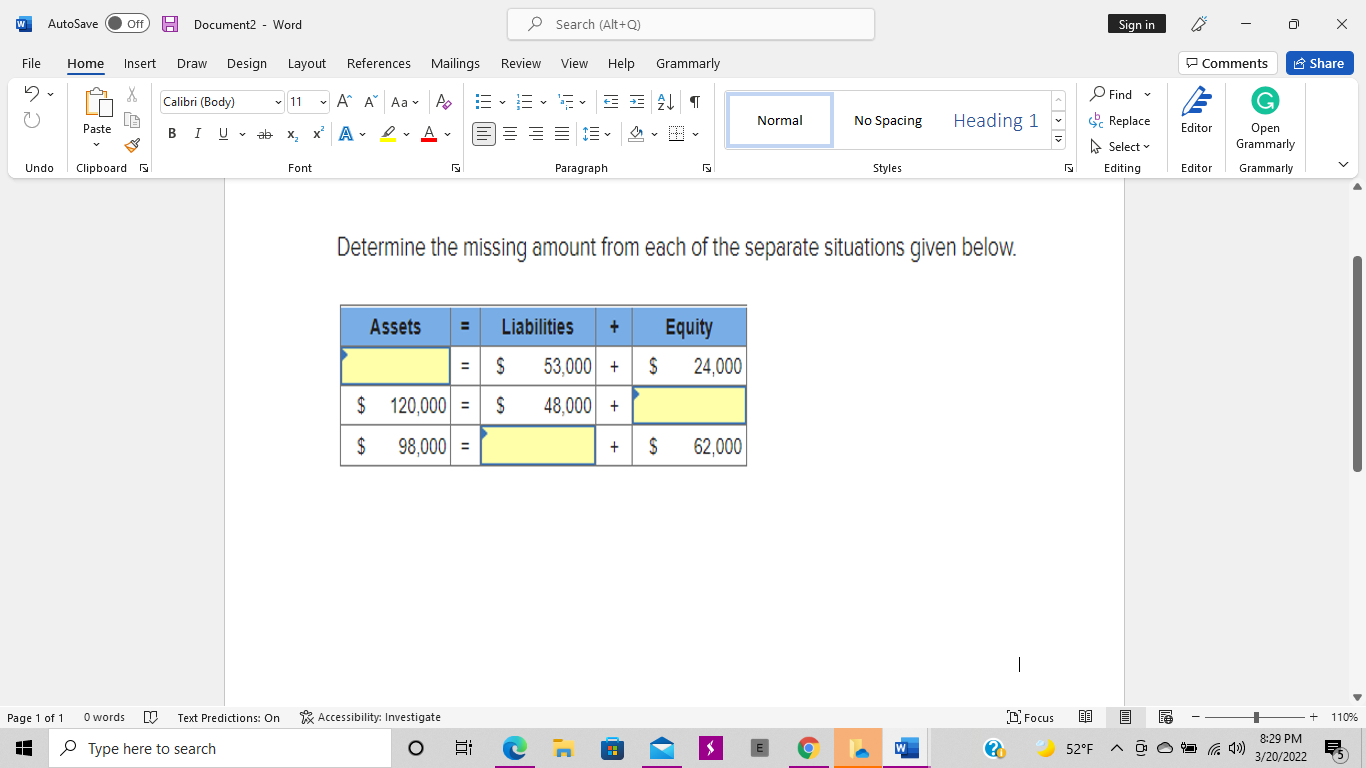Toggle Bold formatting
This screenshot has height=768, width=1366.
(172, 134)
